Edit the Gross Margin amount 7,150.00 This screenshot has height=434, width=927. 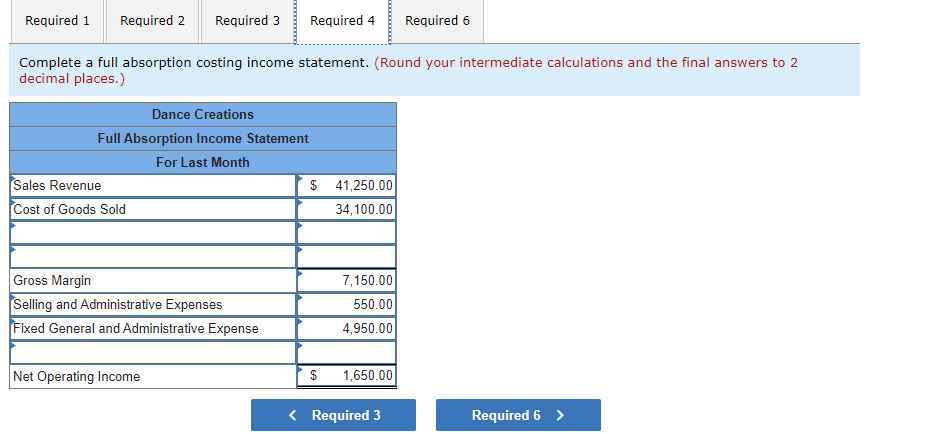pyautogui.click(x=346, y=280)
